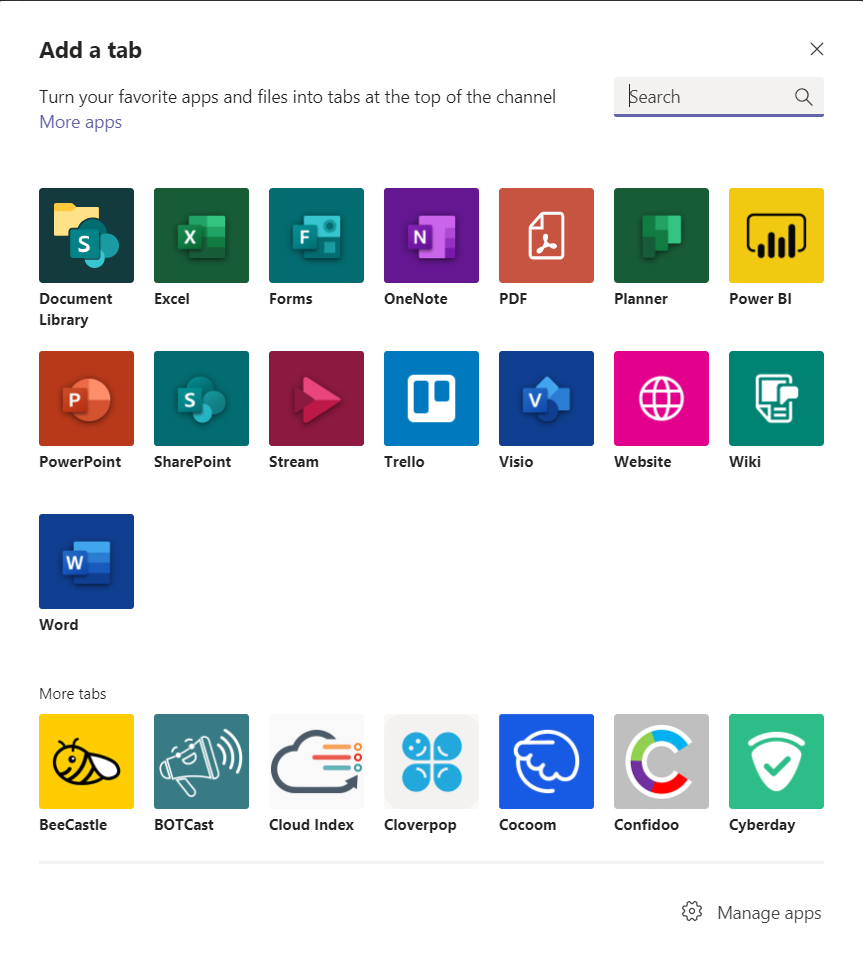The height and width of the screenshot is (957, 863).
Task: Click the search magnifier icon
Action: click(x=803, y=96)
